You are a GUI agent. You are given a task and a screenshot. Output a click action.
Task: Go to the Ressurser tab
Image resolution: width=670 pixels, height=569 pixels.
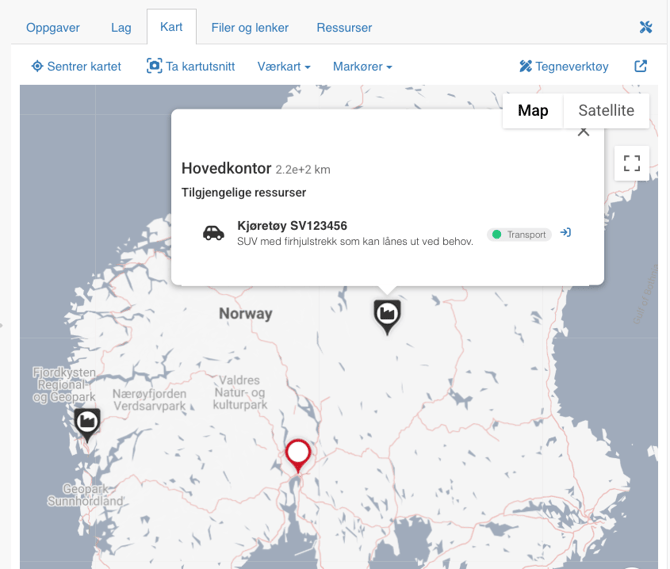(x=344, y=28)
